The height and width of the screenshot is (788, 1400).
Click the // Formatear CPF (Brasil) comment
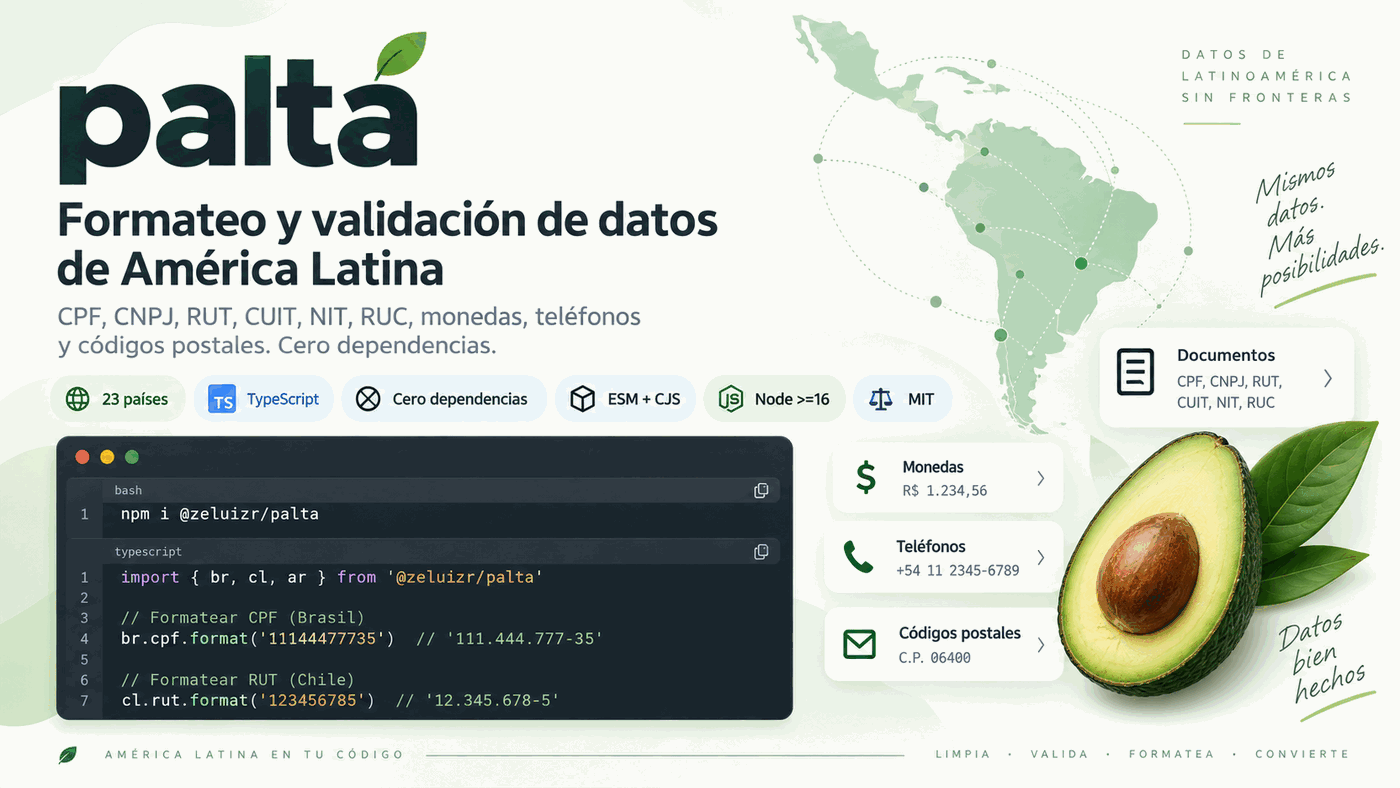(x=243, y=617)
